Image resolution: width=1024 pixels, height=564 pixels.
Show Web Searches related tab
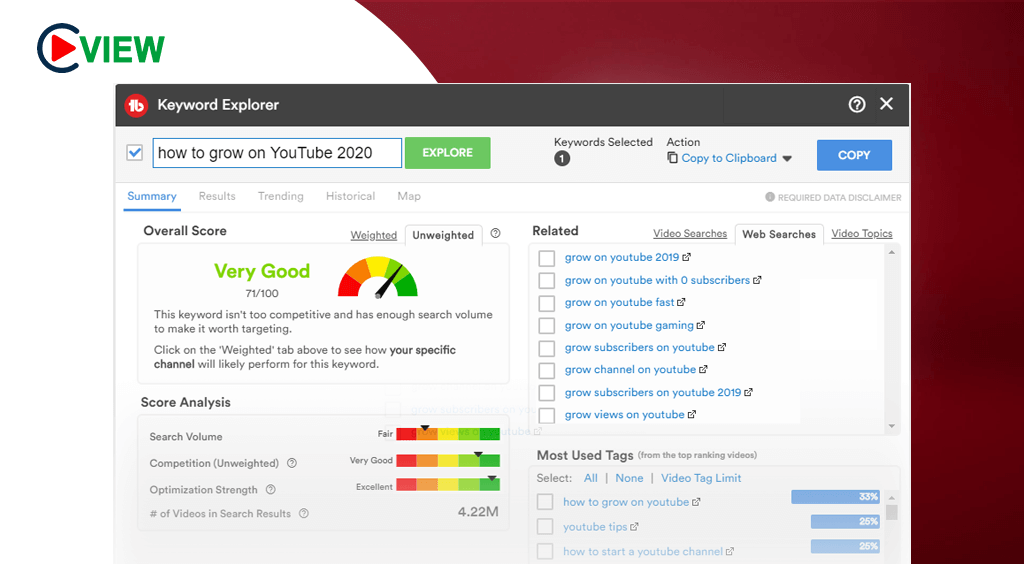point(779,234)
